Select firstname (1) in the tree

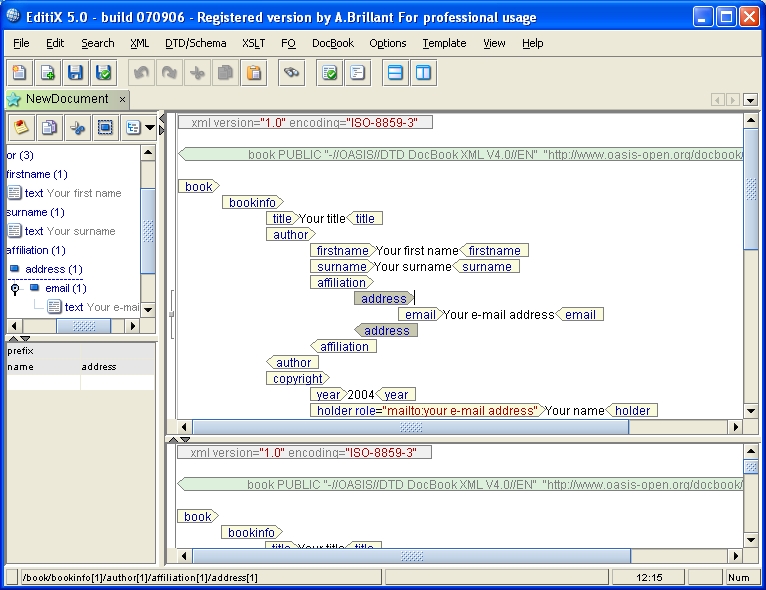(x=37, y=174)
